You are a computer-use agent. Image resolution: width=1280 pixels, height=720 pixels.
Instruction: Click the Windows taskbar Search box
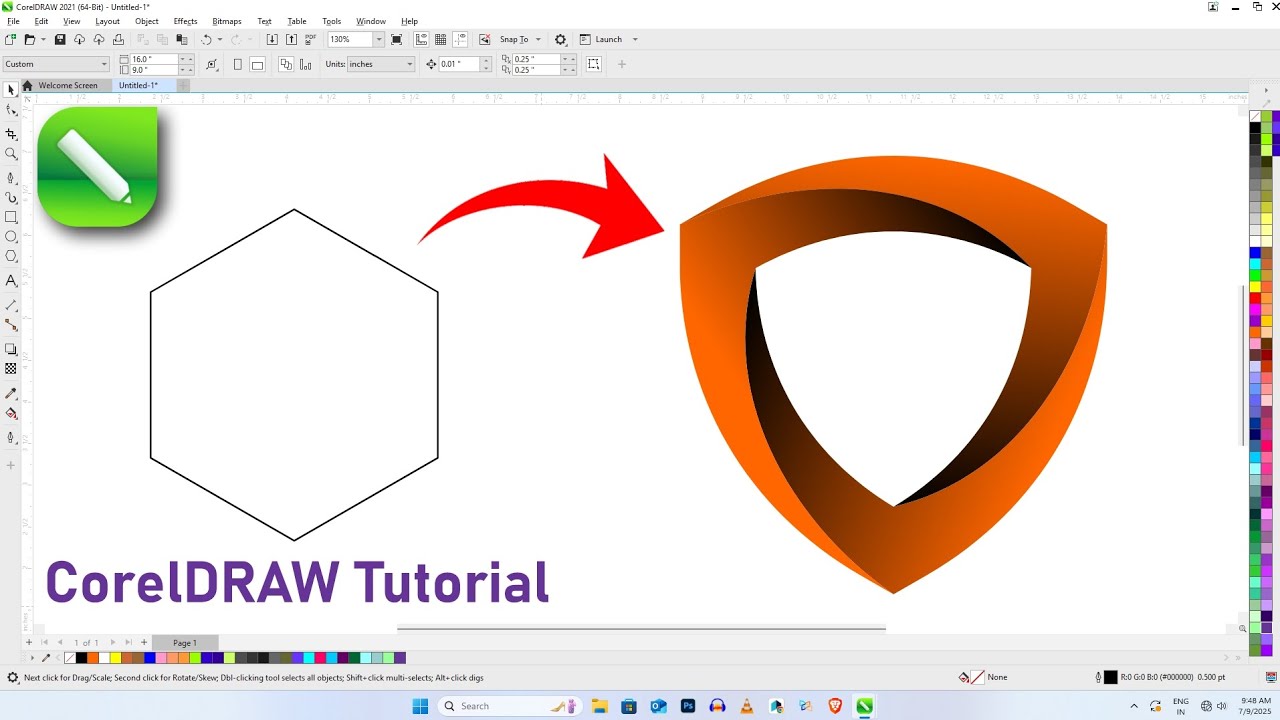click(511, 706)
